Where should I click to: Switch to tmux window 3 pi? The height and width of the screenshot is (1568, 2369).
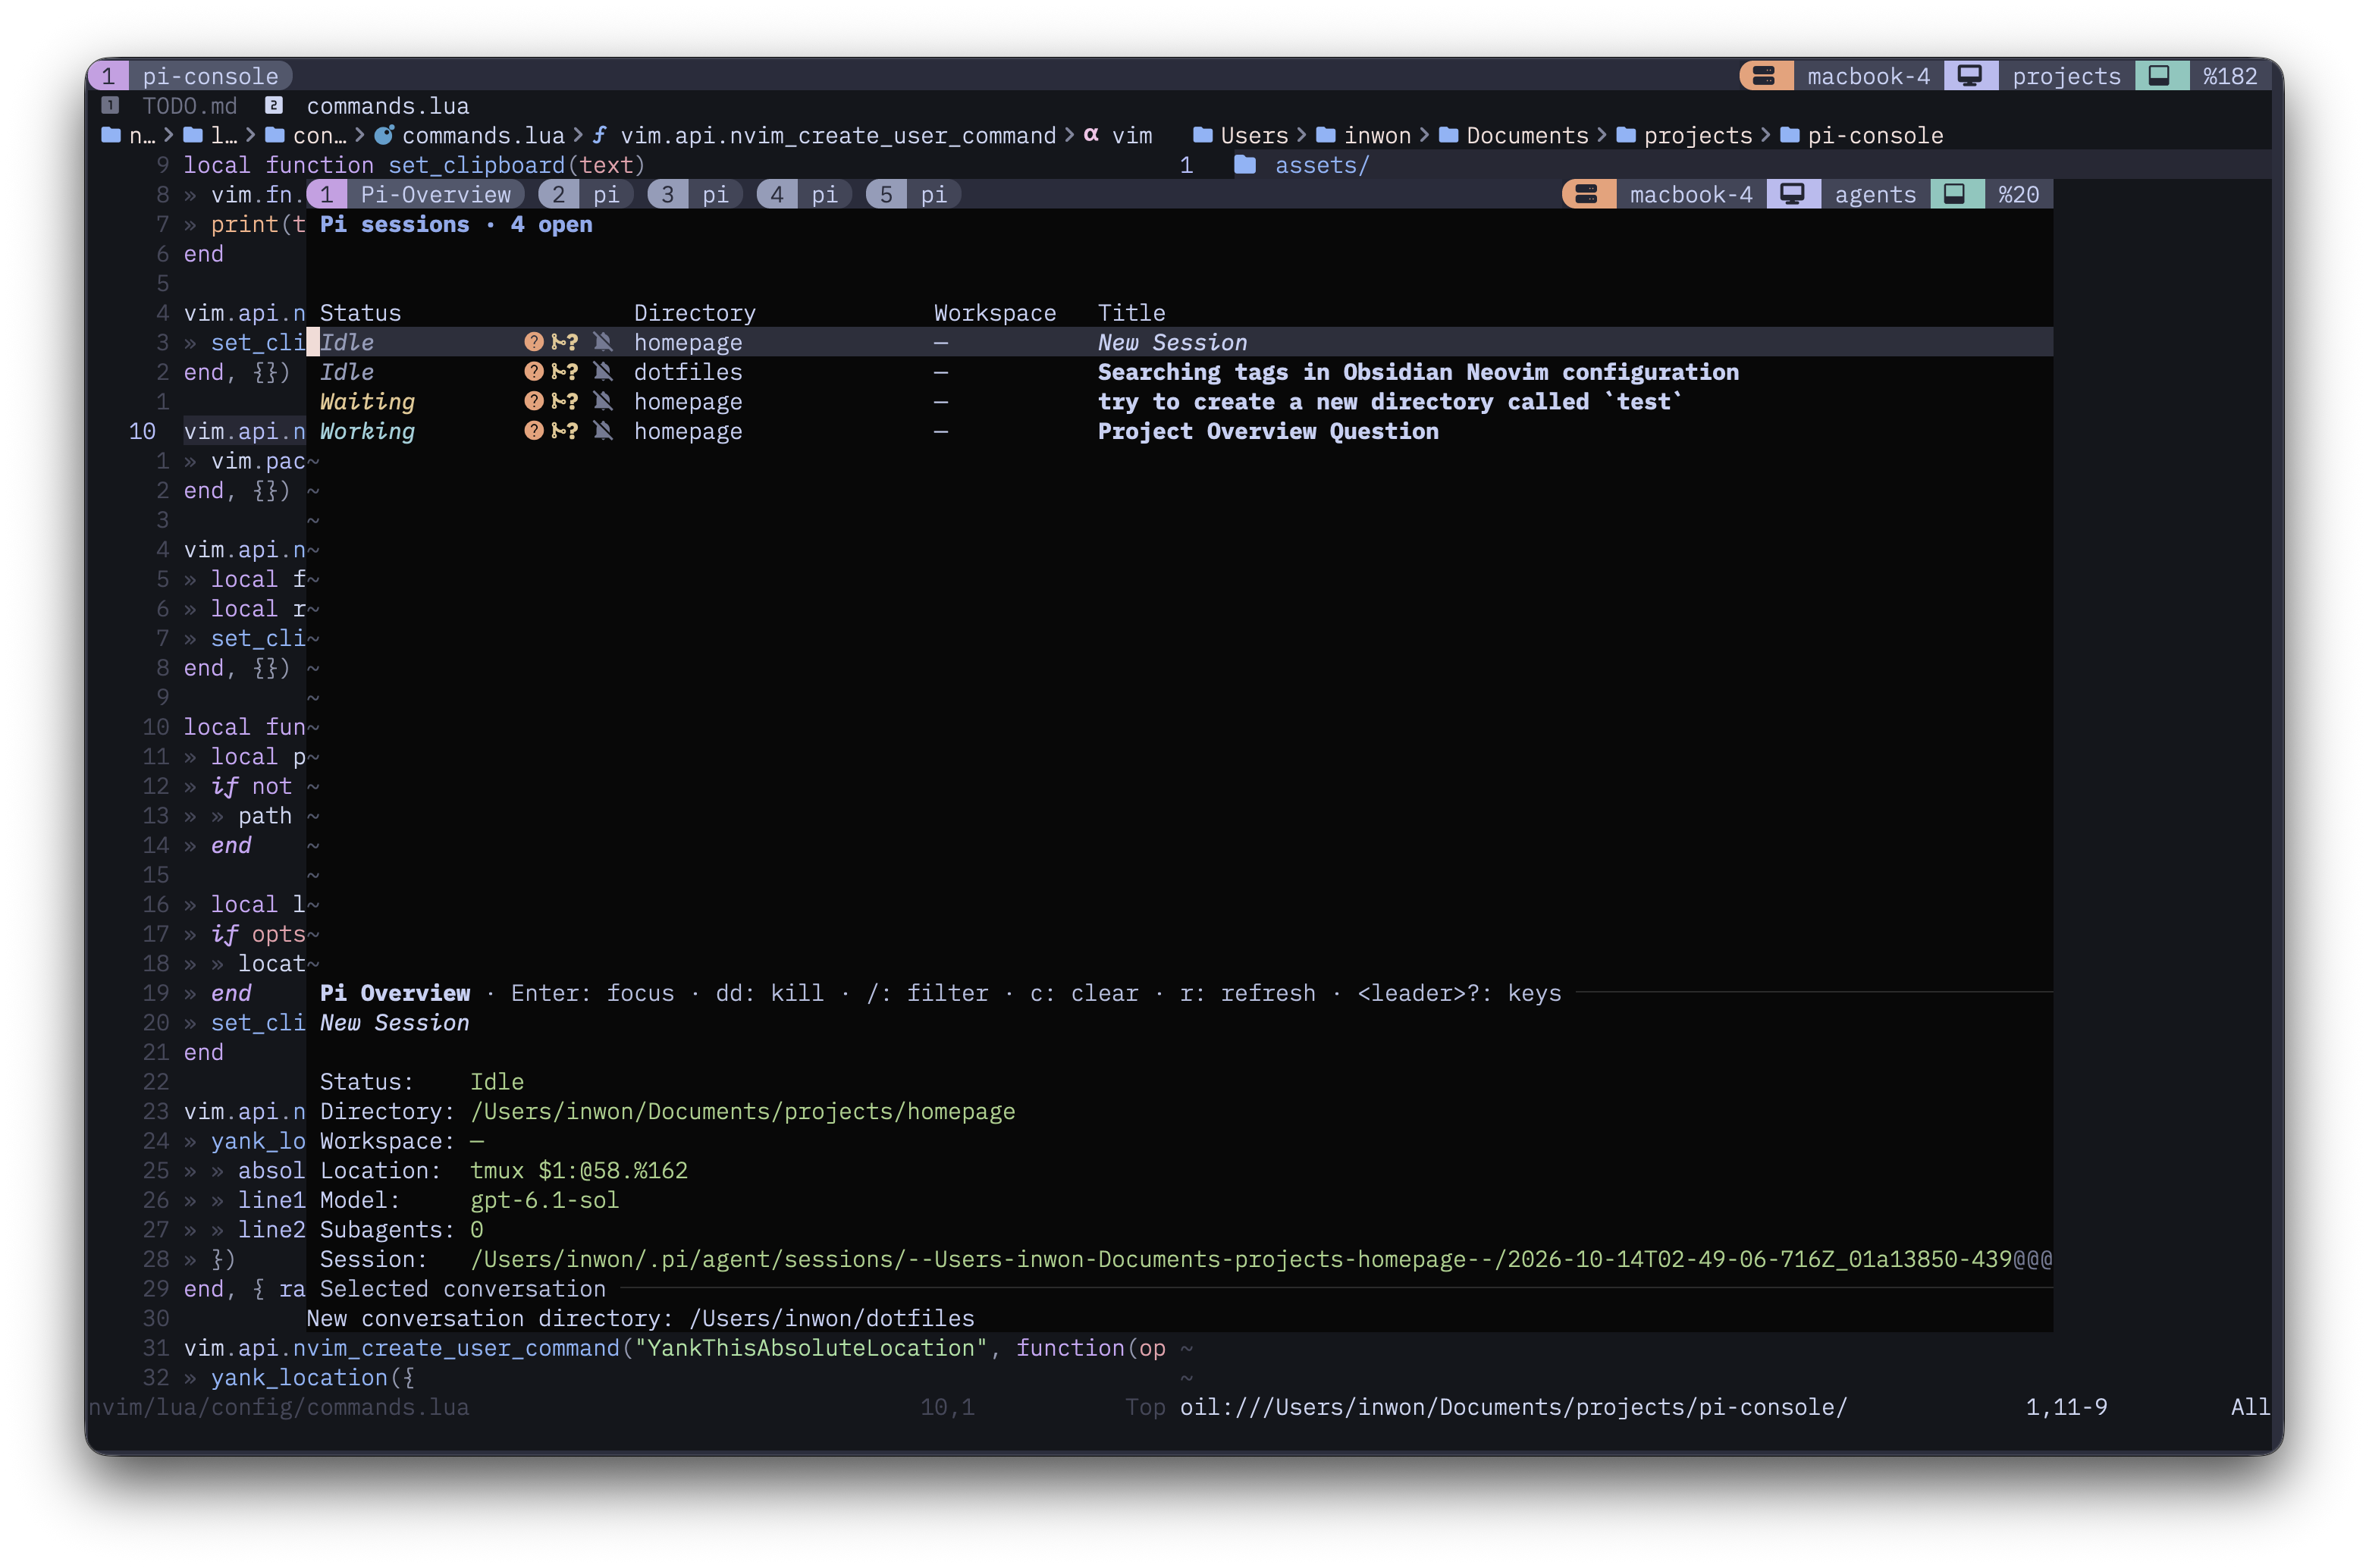695,194
